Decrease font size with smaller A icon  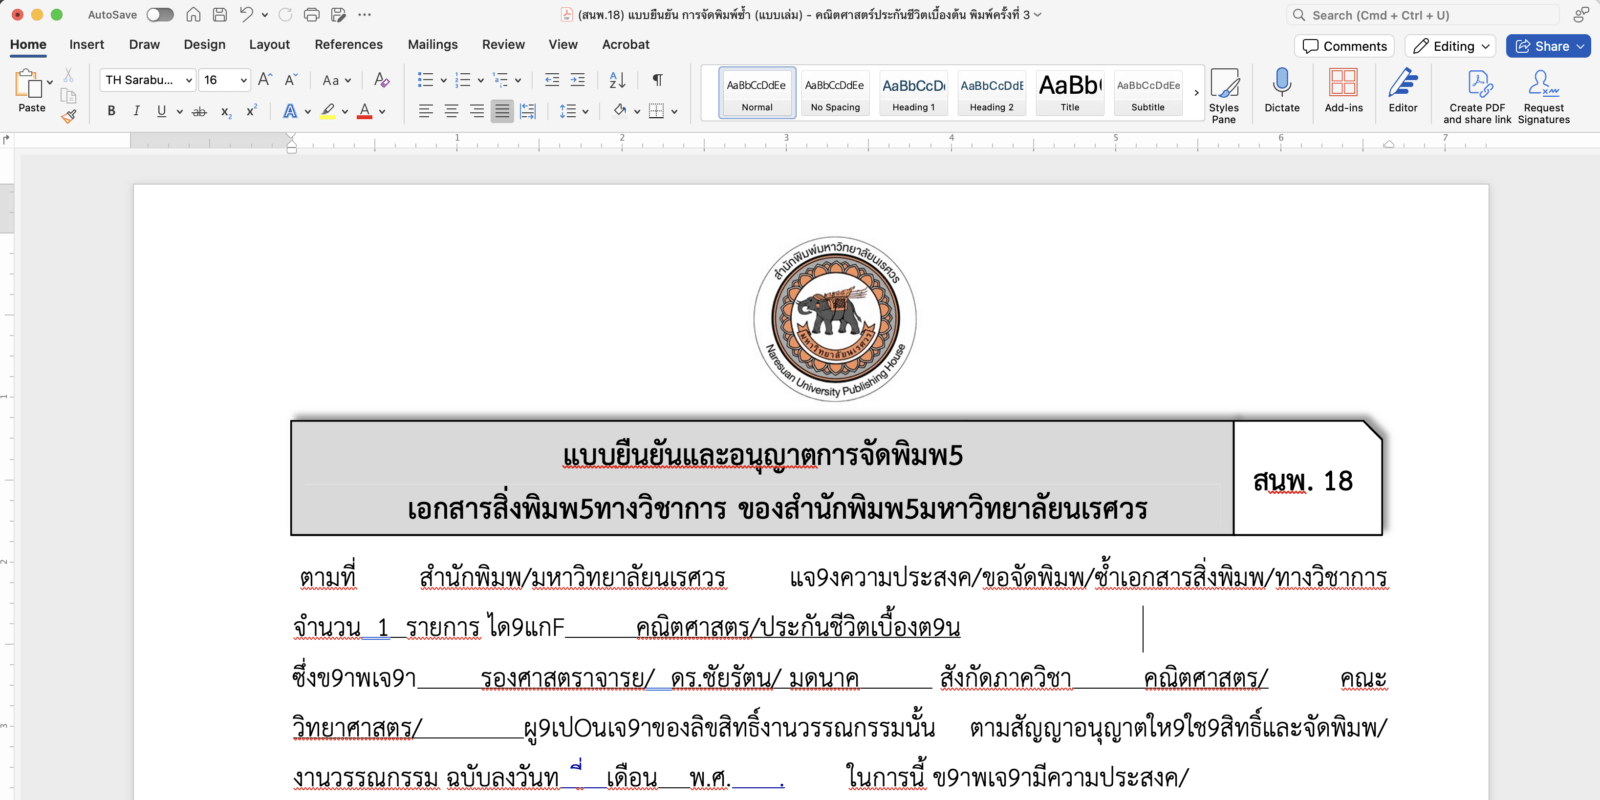291,80
